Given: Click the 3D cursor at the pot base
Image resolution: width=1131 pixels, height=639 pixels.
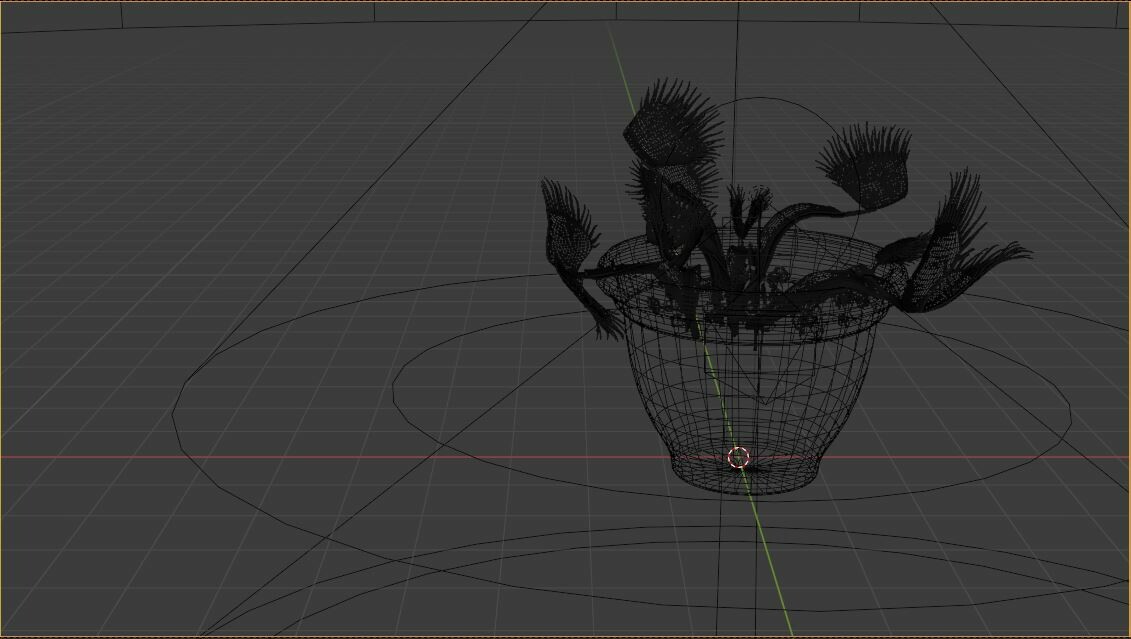Looking at the screenshot, I should coord(739,457).
